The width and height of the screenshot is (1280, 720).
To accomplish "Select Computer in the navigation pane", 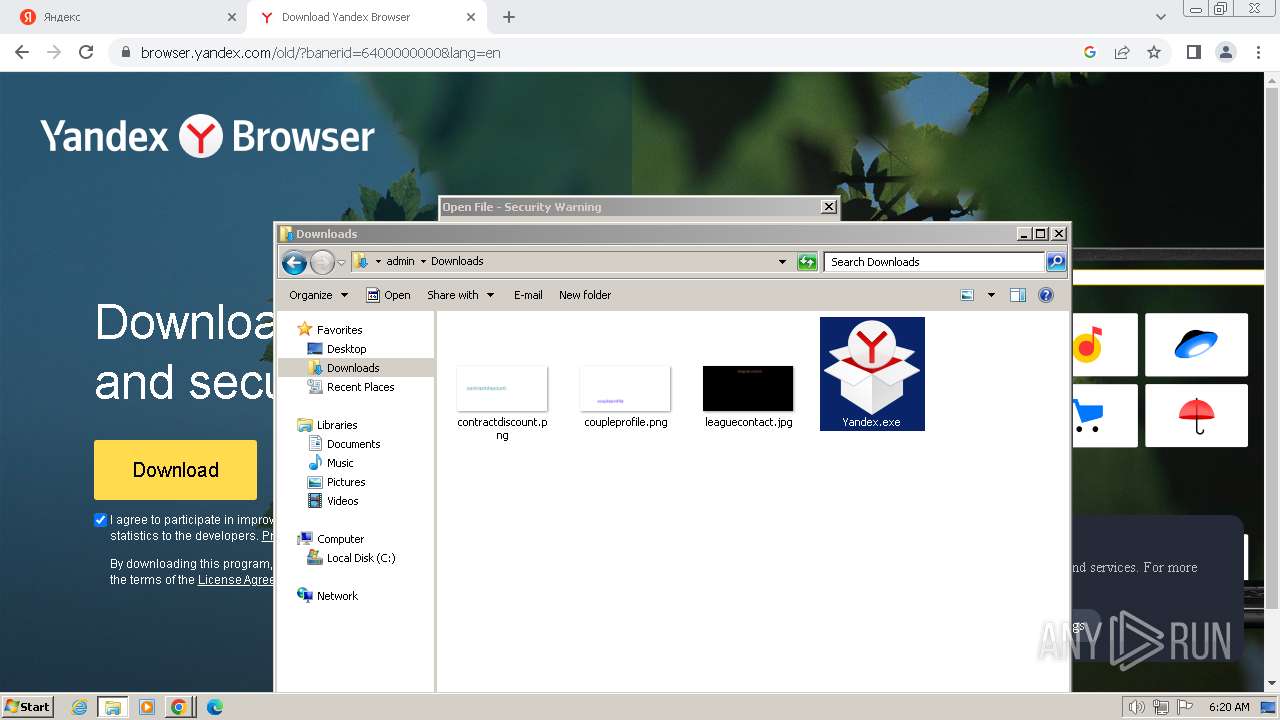I will point(340,539).
